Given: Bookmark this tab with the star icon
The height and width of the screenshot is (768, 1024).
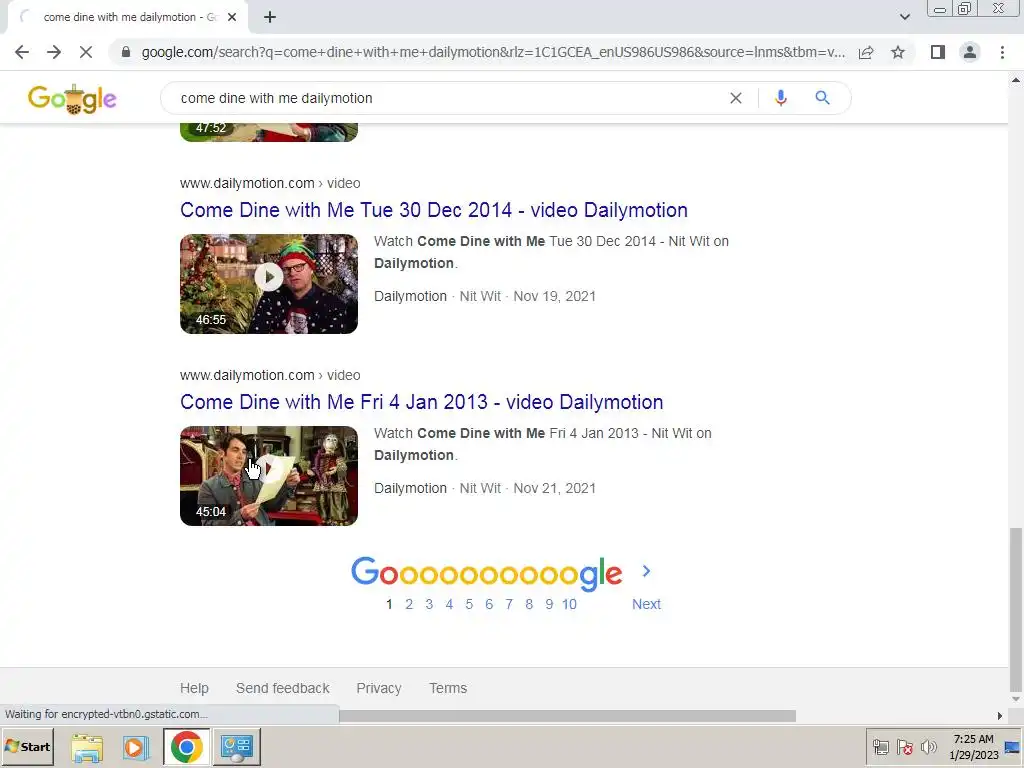Looking at the screenshot, I should (x=898, y=52).
